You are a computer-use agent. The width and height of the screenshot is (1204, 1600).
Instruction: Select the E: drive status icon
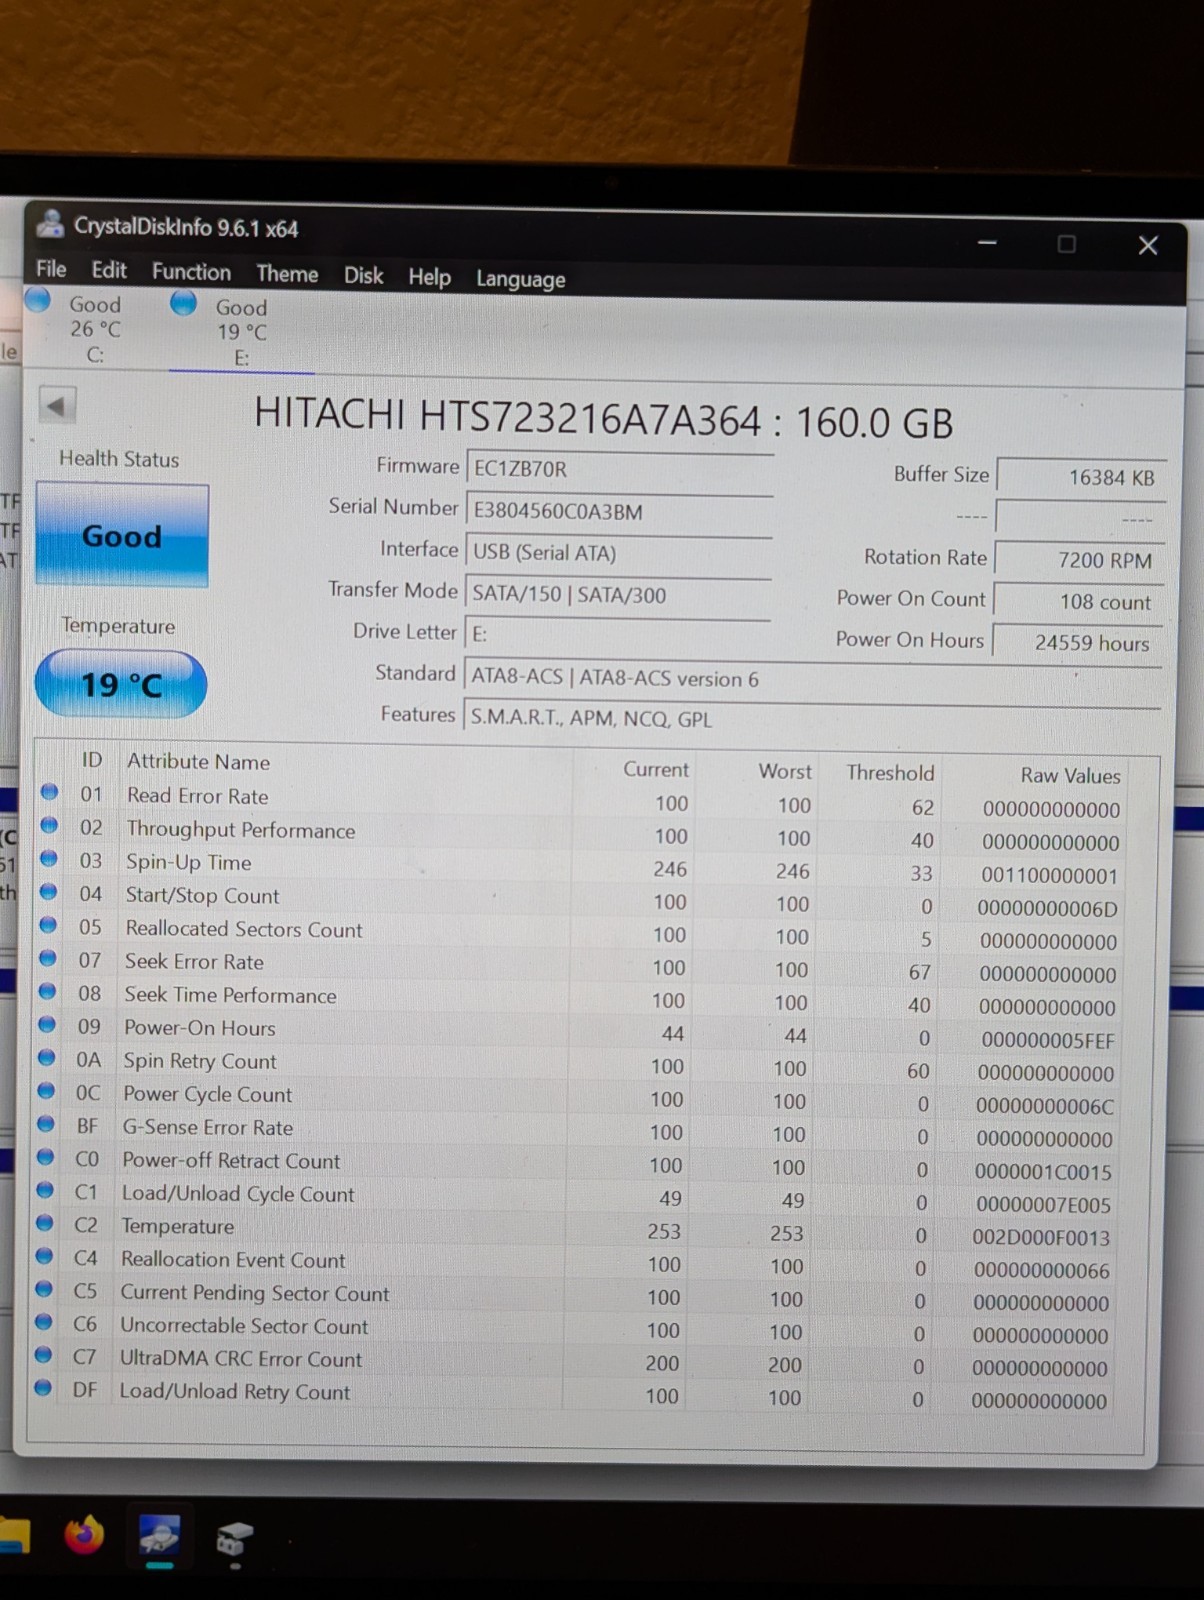tap(184, 303)
